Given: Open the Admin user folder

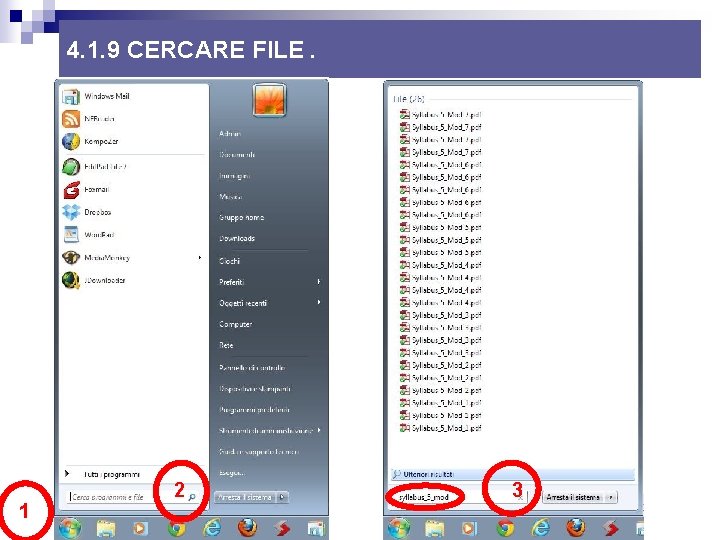Looking at the screenshot, I should (x=230, y=134).
